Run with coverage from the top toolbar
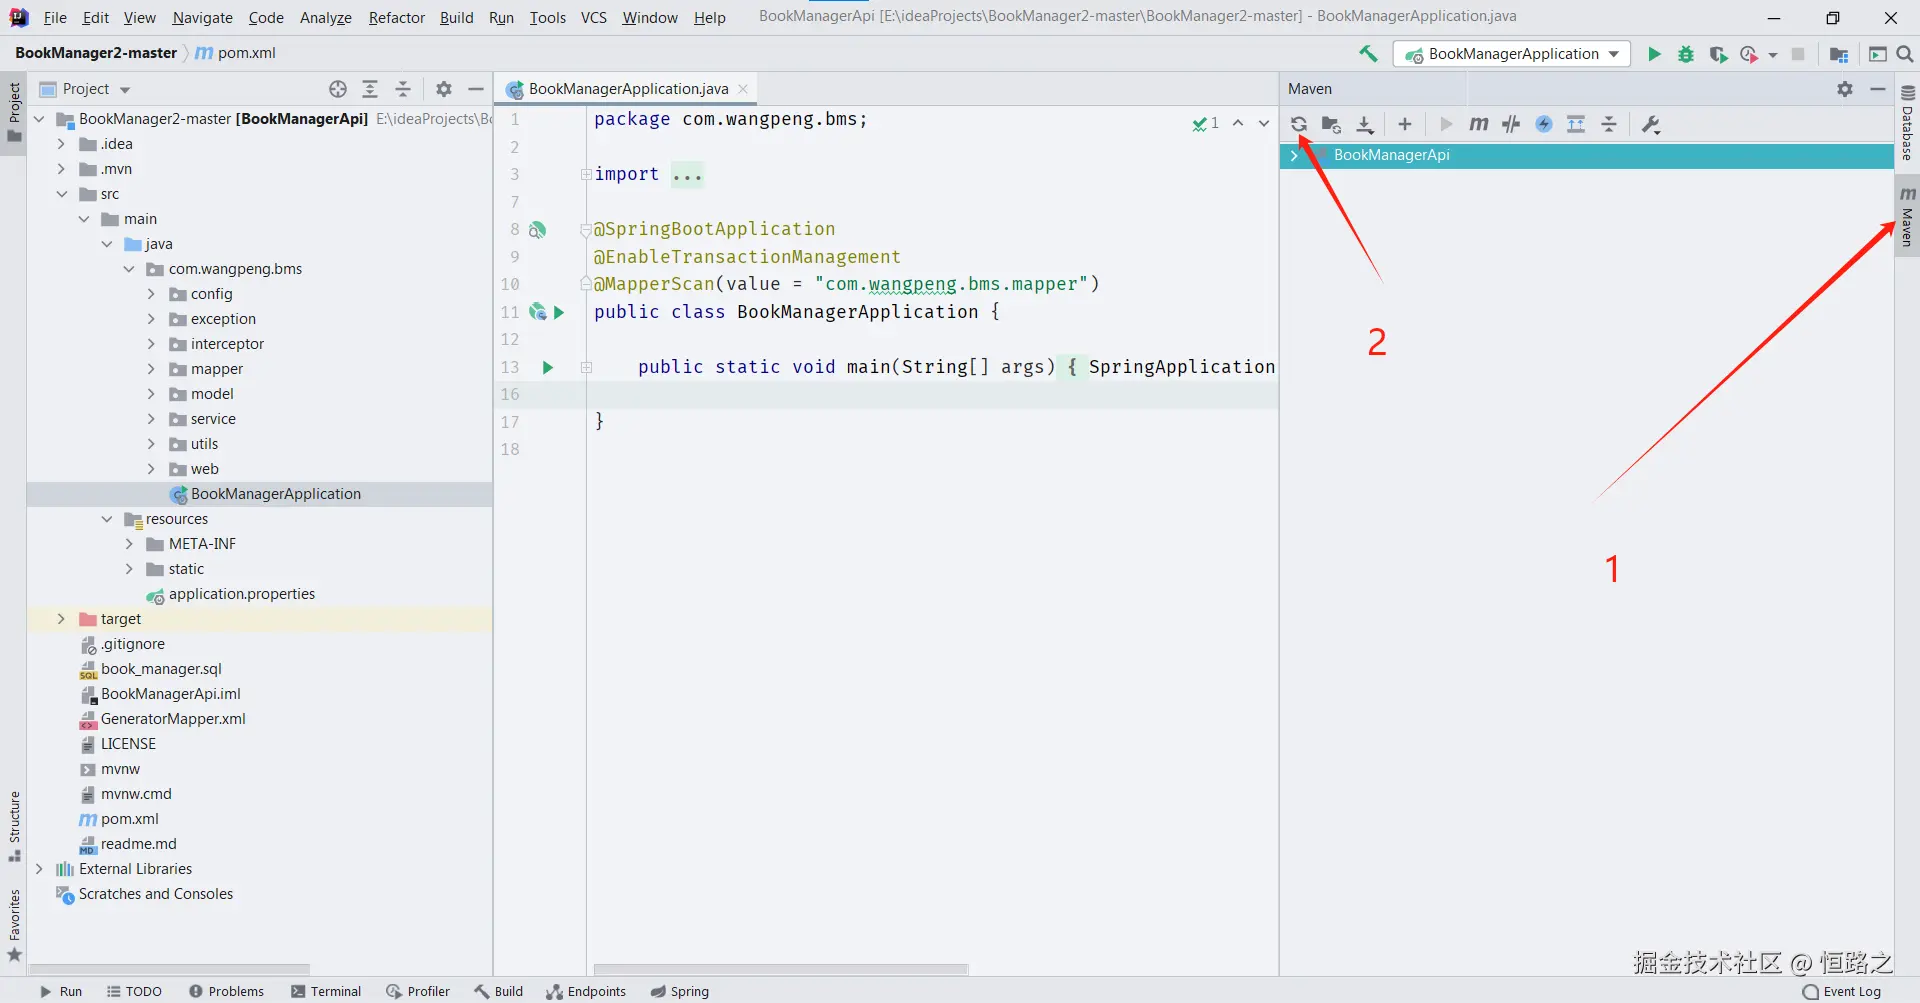This screenshot has width=1920, height=1003. 1718,54
